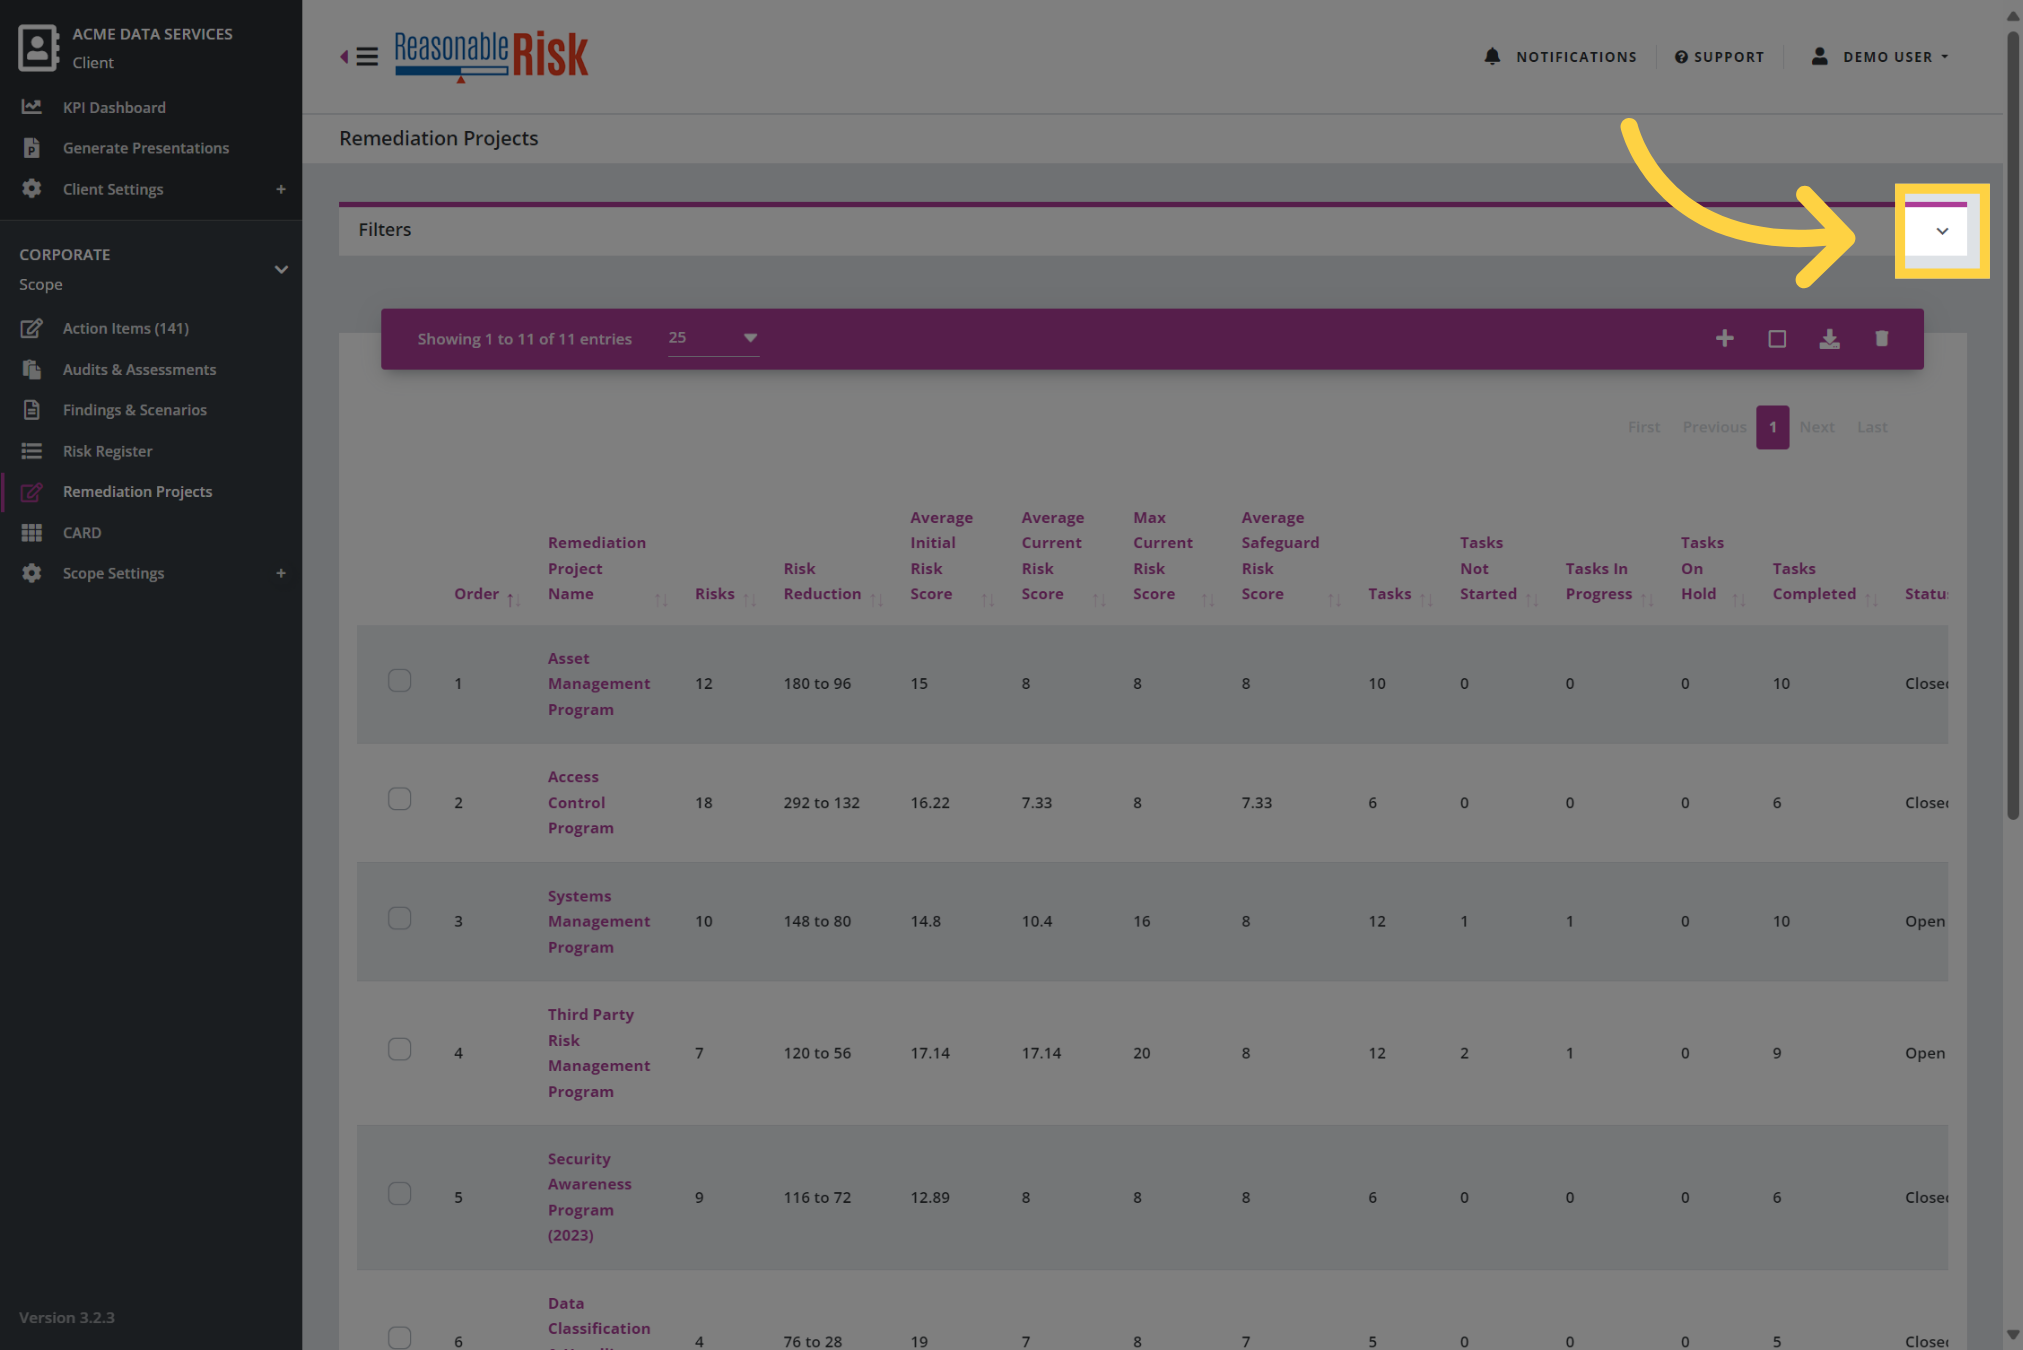Screen dimensions: 2023x1350
Task: Expand Client Settings plus
Action: tap(281, 189)
